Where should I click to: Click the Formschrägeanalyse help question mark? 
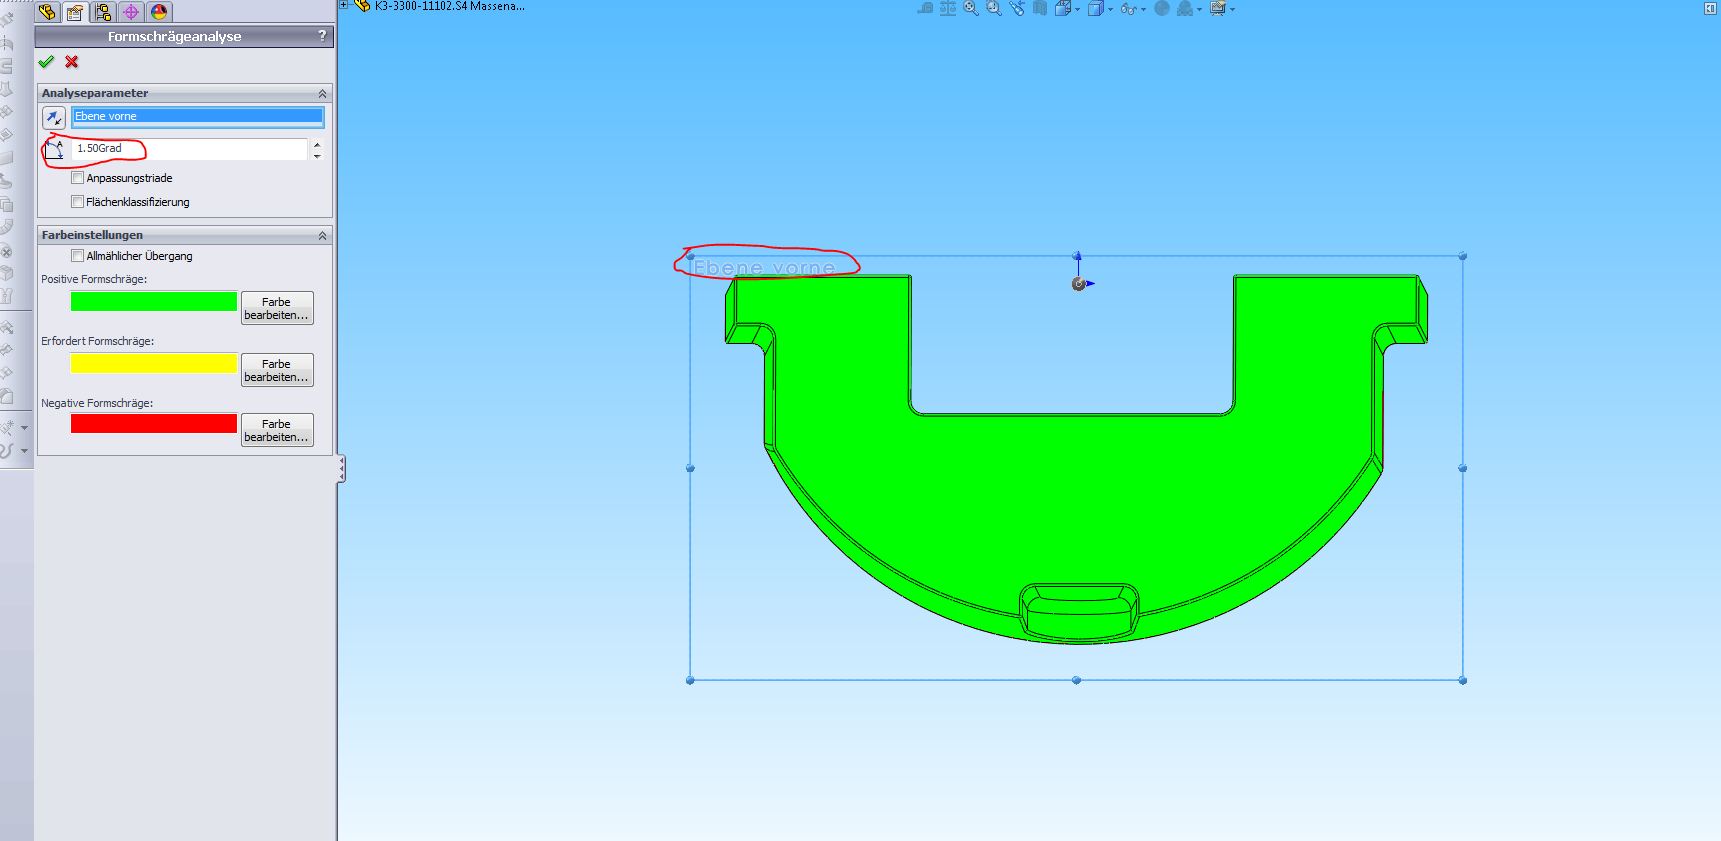(322, 36)
